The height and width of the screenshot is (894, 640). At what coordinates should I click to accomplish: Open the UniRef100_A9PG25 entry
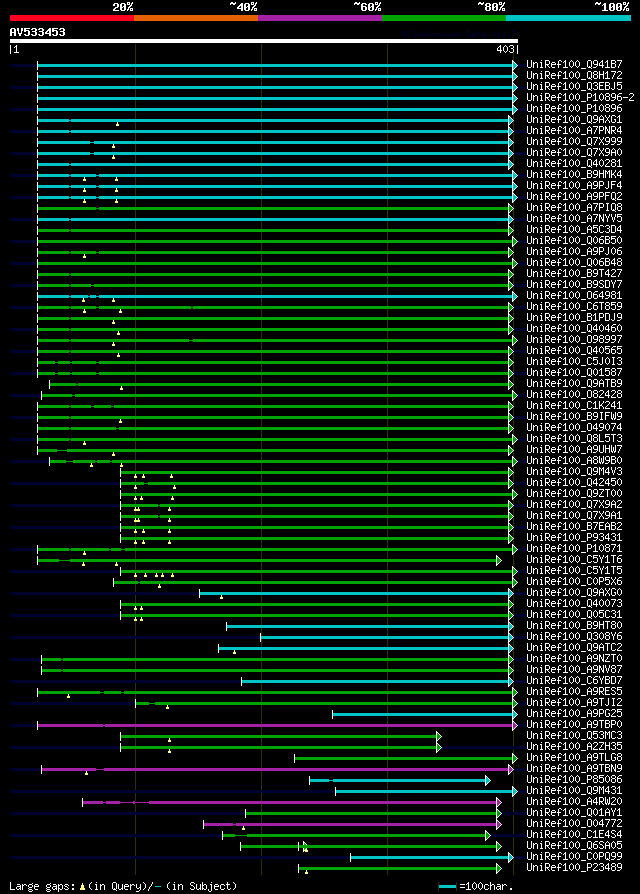pyautogui.click(x=574, y=714)
